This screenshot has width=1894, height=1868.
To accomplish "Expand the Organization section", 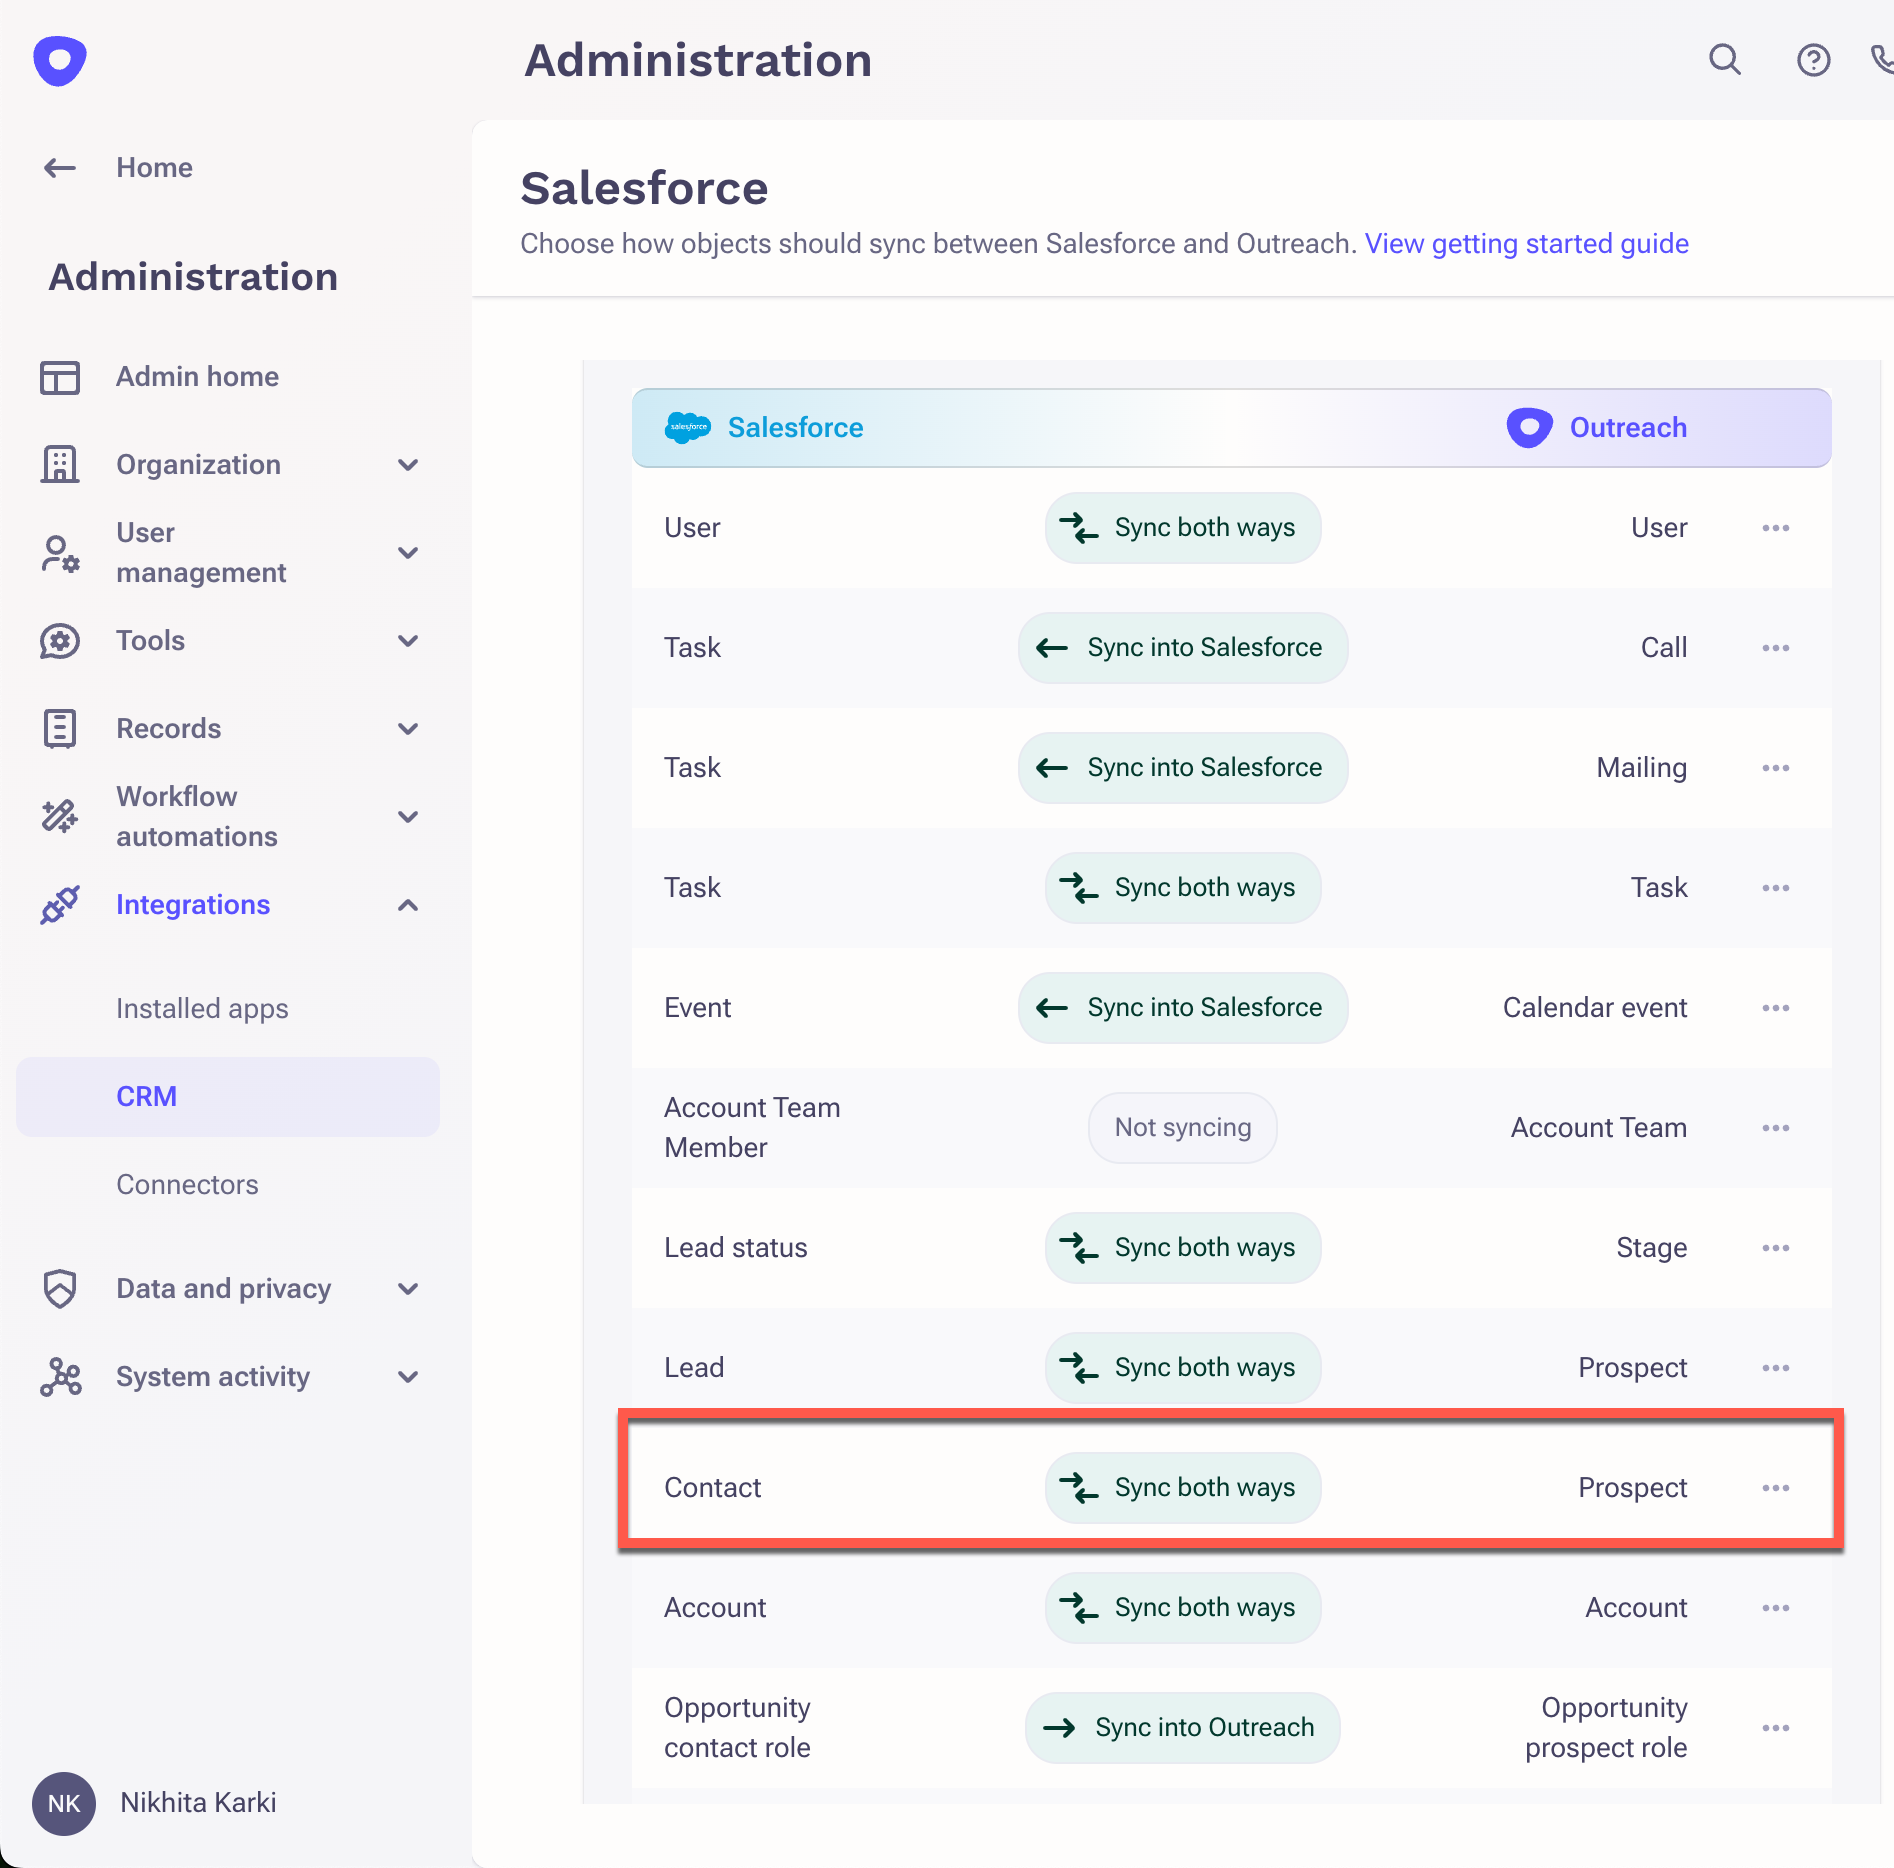I will 408,465.
